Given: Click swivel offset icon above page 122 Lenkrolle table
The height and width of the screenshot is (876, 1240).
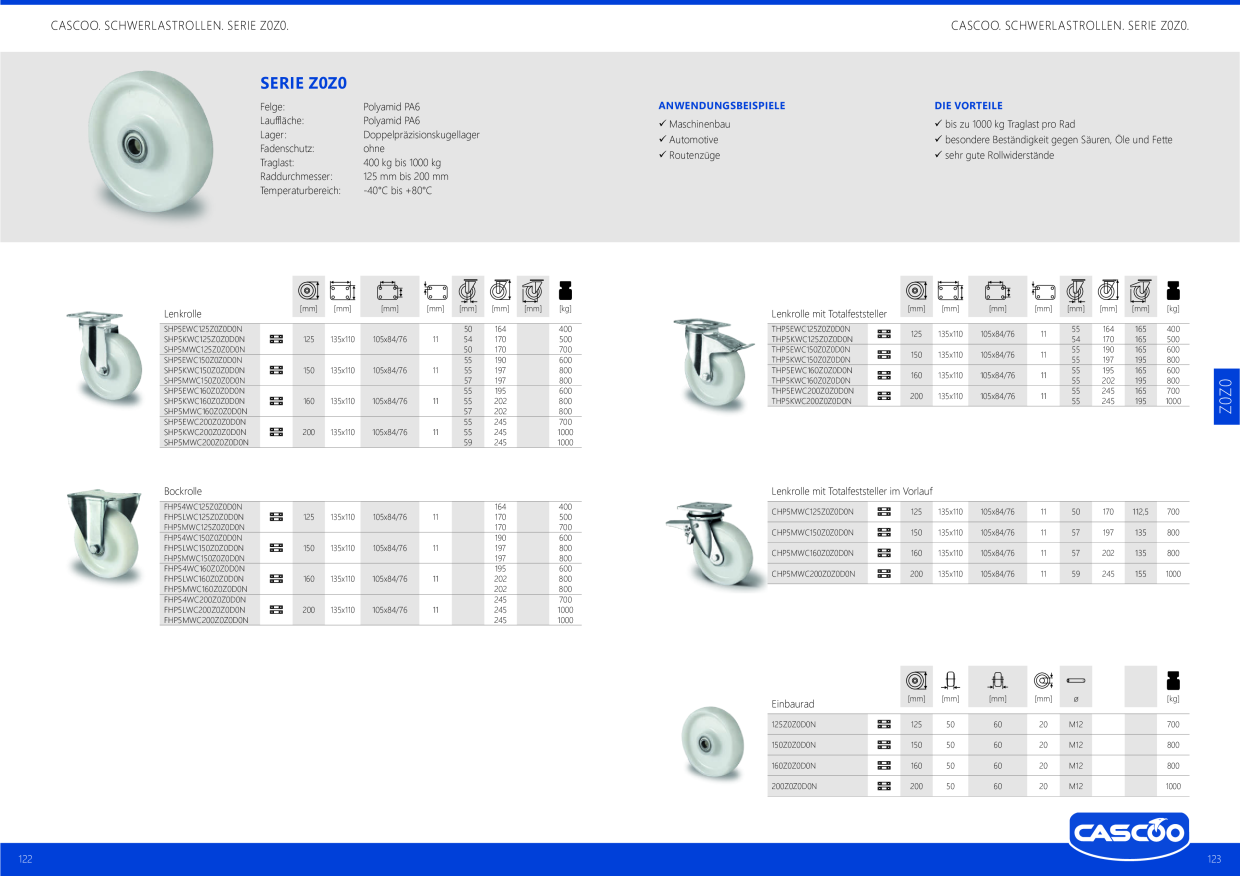Looking at the screenshot, I should click(467, 290).
